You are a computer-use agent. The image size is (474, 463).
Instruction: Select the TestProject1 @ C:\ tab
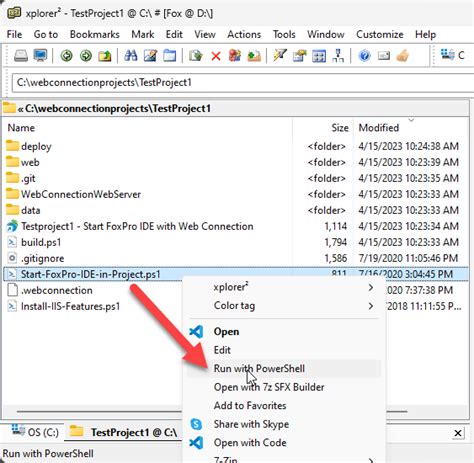pyautogui.click(x=124, y=432)
